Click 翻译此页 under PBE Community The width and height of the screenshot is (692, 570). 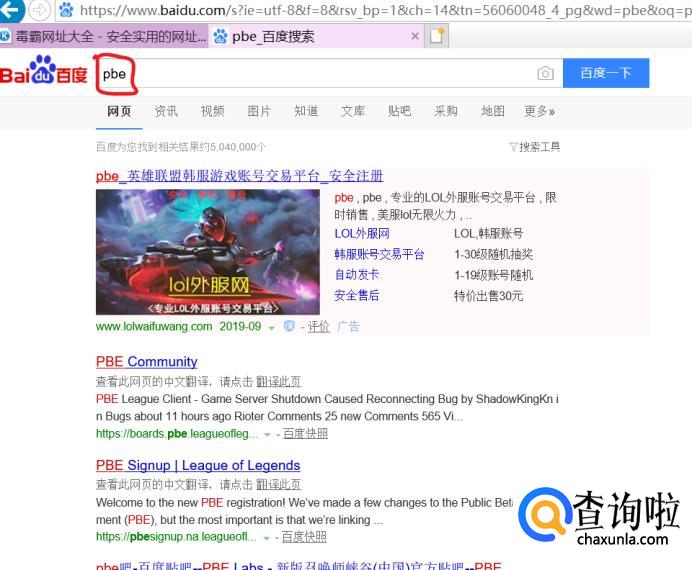click(279, 381)
